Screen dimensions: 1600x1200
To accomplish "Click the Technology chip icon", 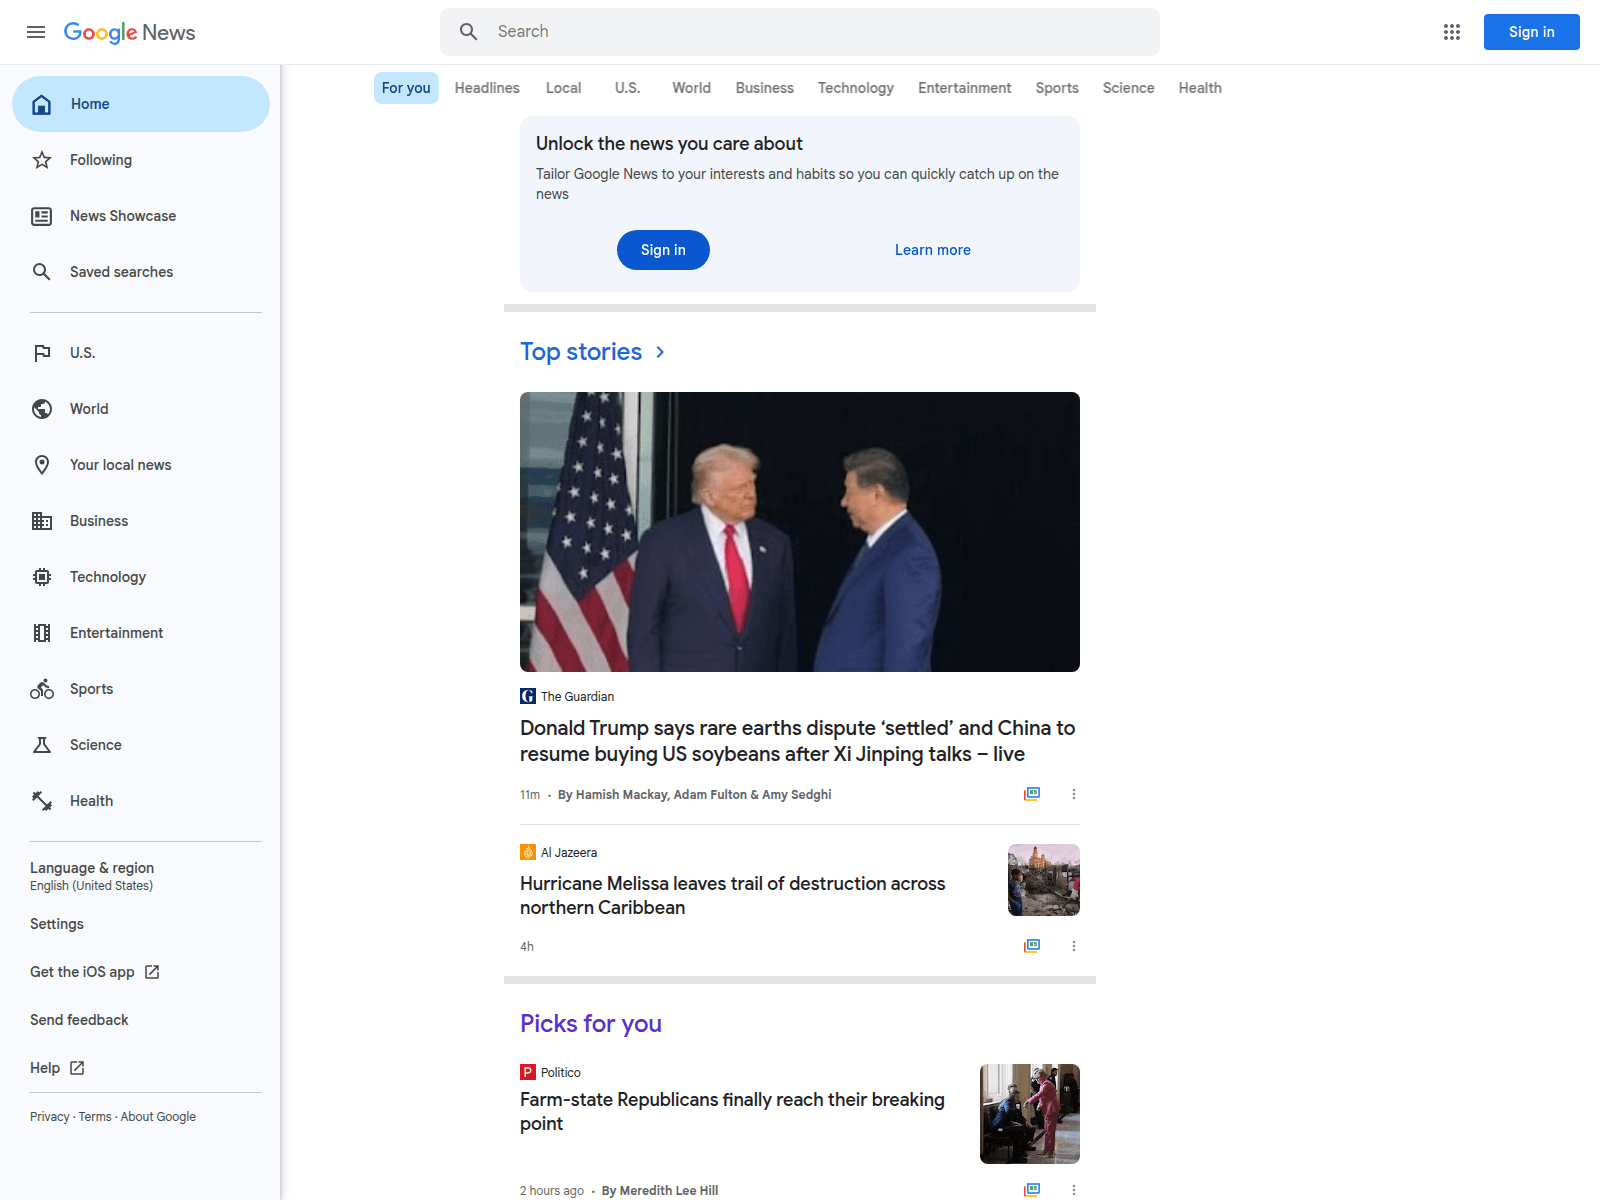I will (x=42, y=577).
